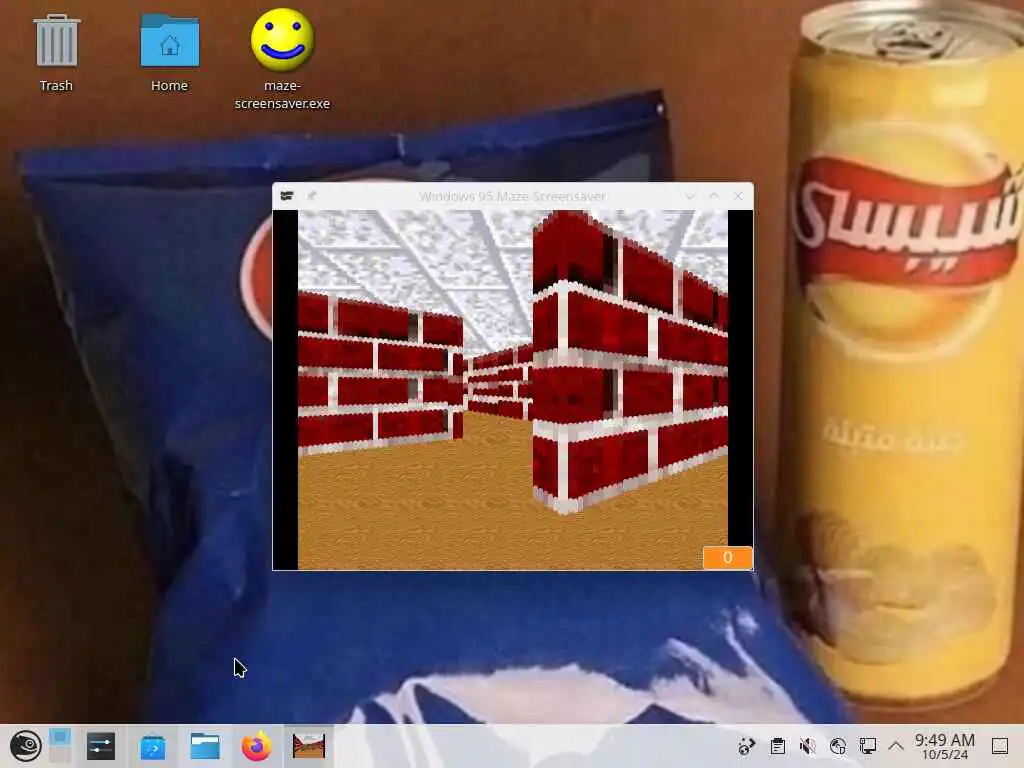The height and width of the screenshot is (768, 1024).
Task: Open the clipboard tray icon
Action: point(777,746)
